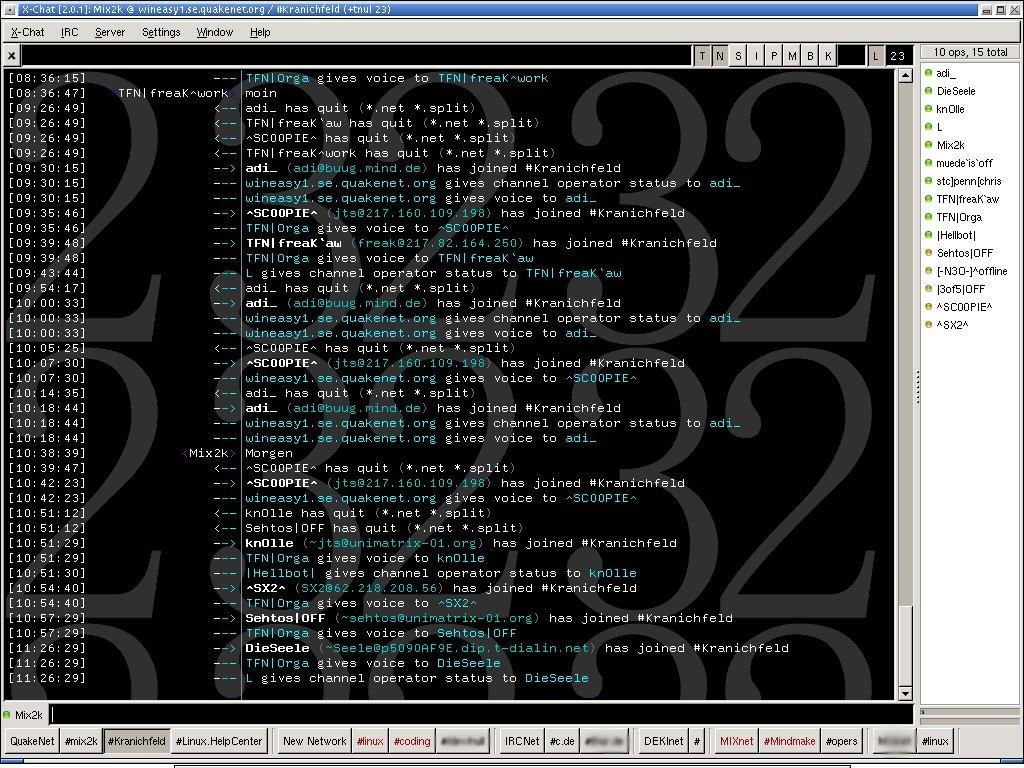
Task: Click the Mix2k nickname button
Action: coord(24,715)
